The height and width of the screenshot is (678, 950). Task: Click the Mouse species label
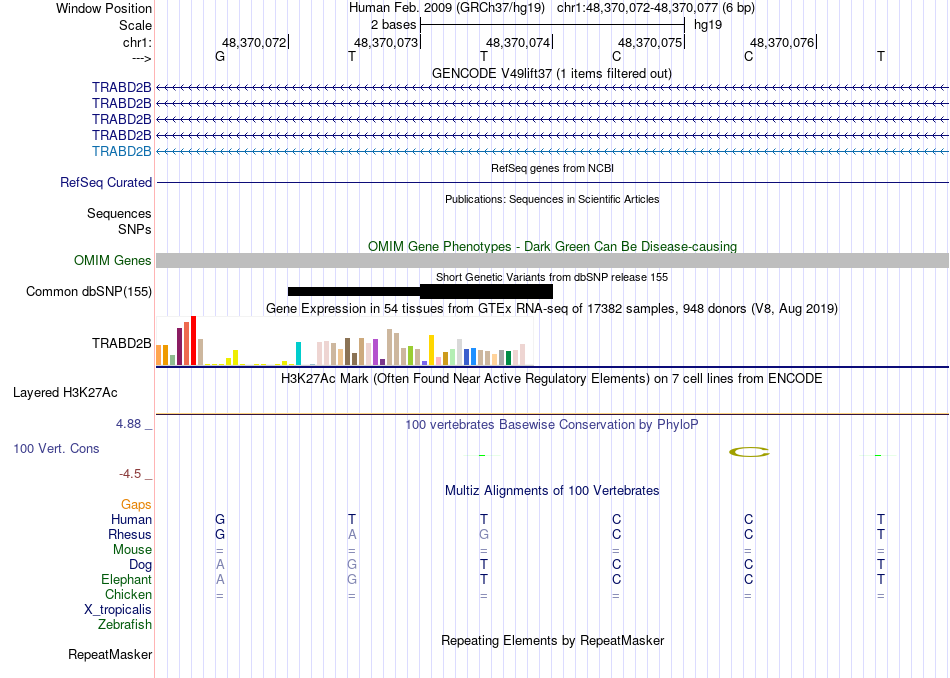pos(132,550)
